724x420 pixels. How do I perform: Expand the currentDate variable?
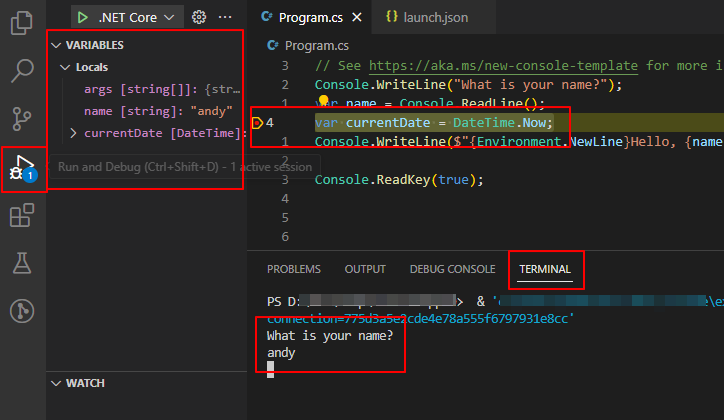pos(73,133)
